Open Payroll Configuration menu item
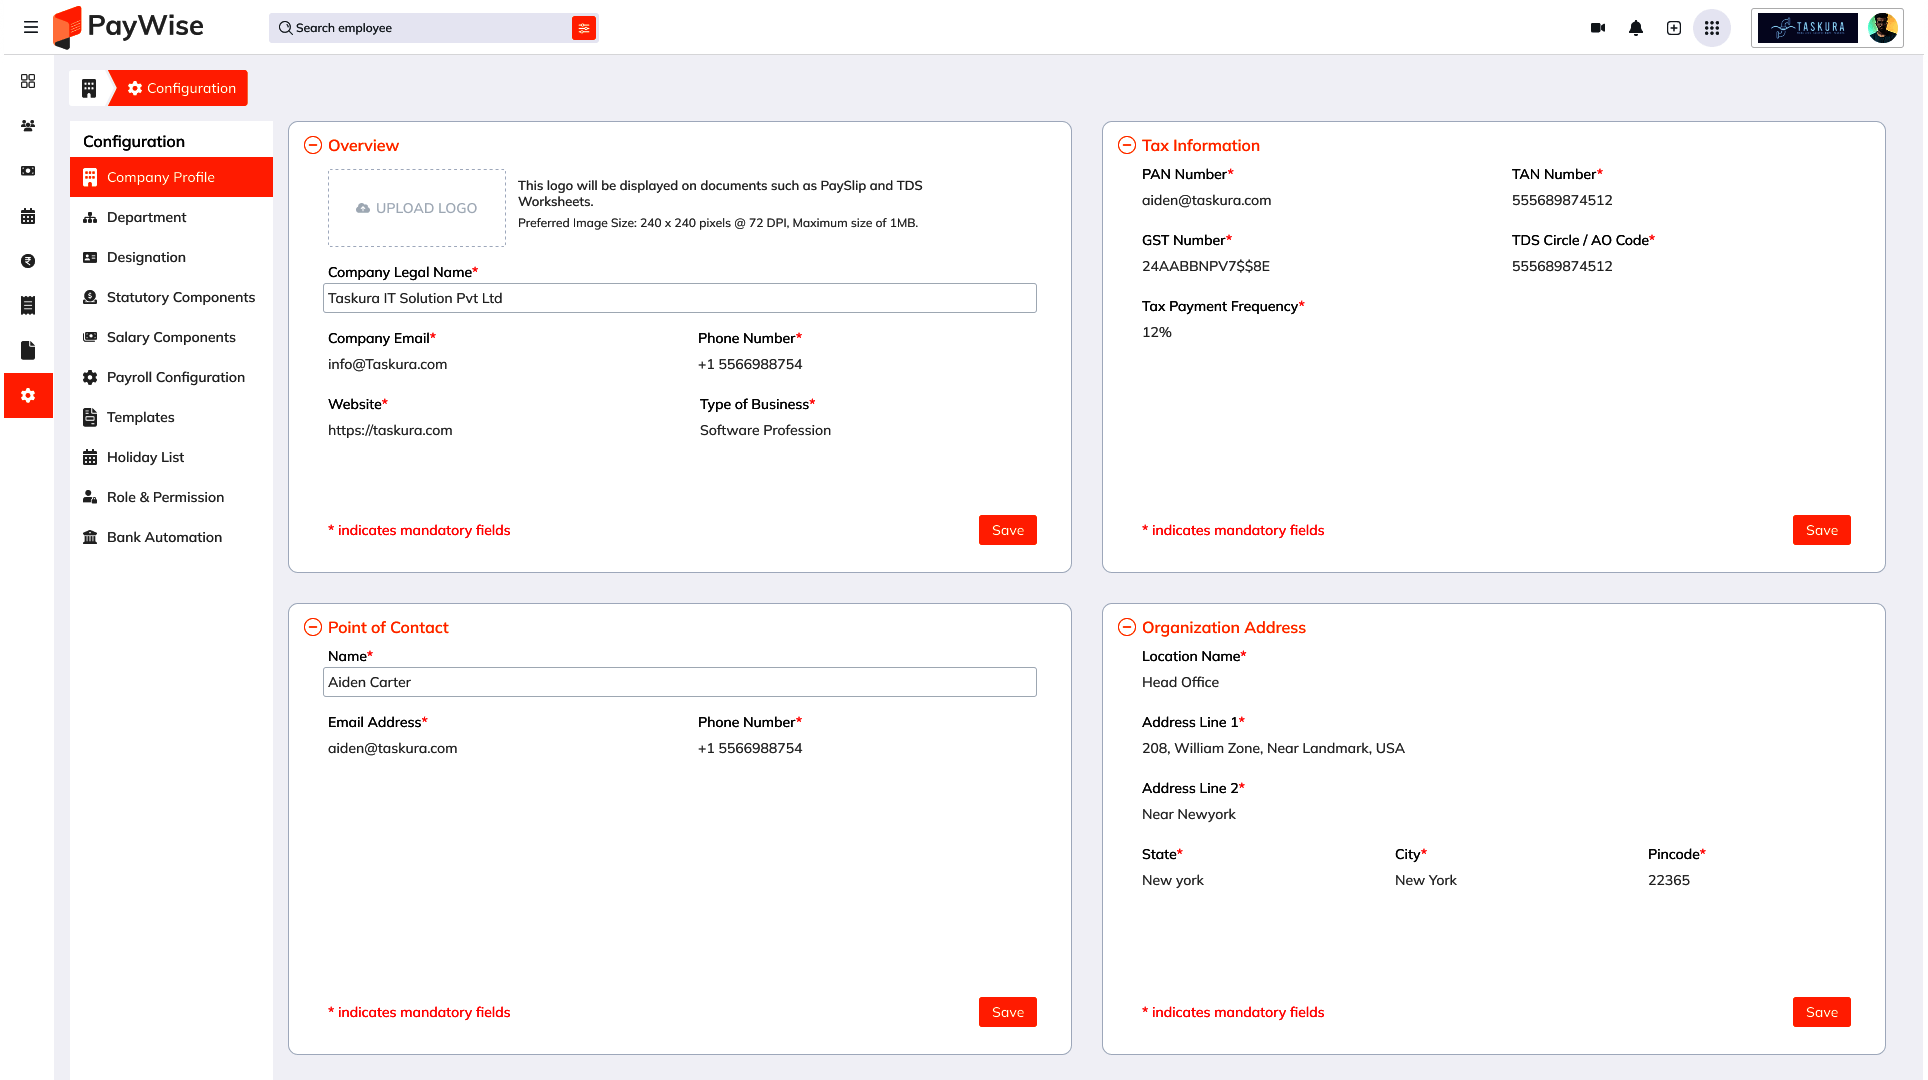This screenshot has width=1928, height=1080. coord(175,377)
